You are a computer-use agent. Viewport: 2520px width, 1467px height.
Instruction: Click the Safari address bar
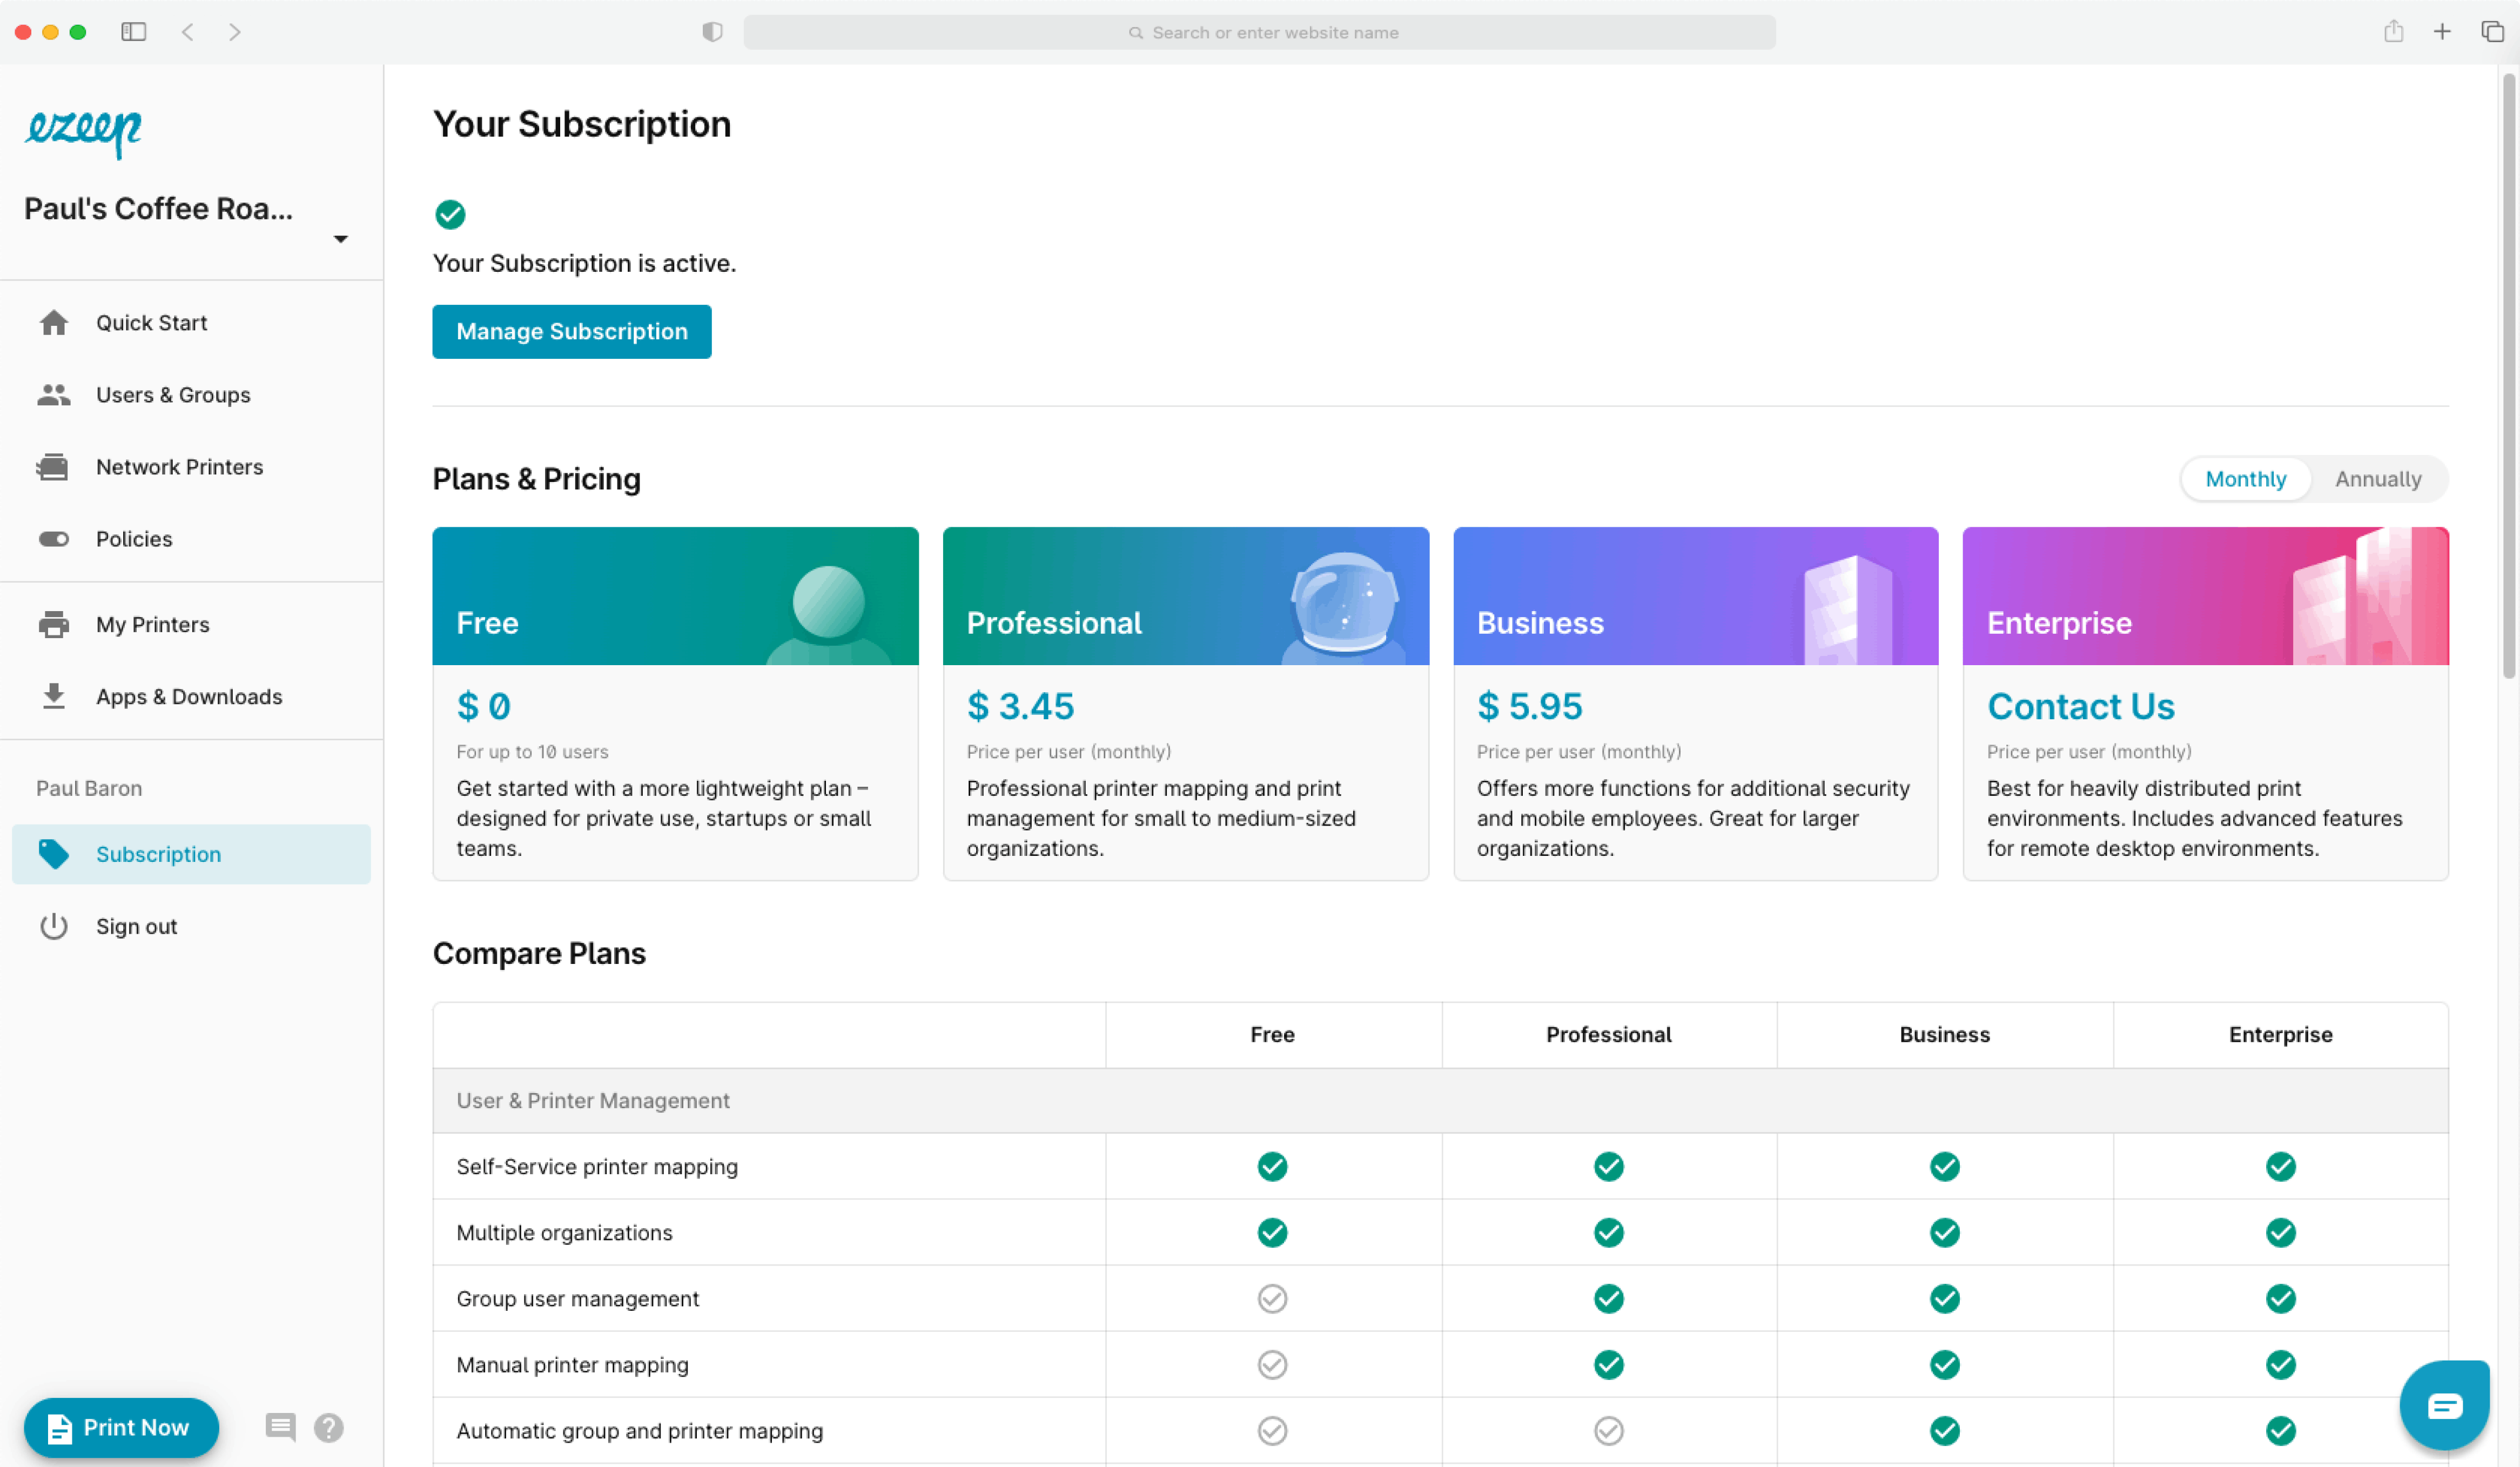1259,32
